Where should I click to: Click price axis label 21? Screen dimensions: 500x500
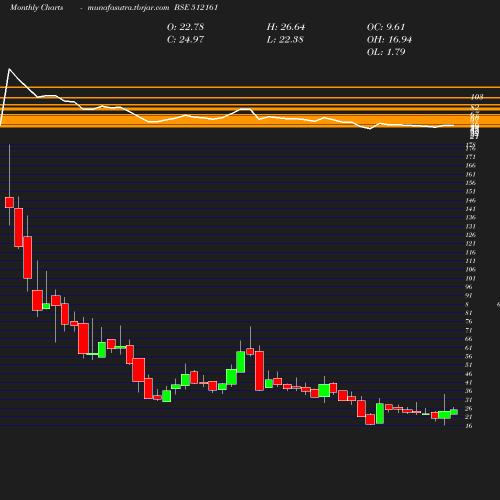pos(469,417)
